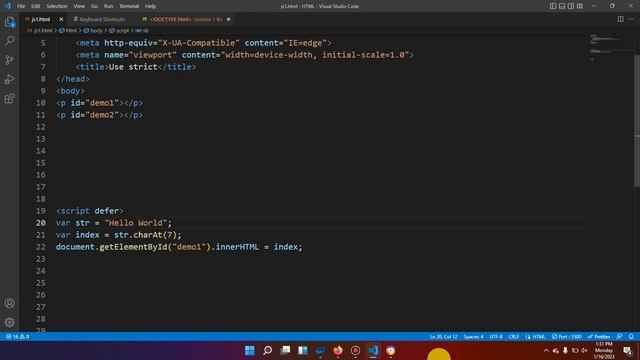The width and height of the screenshot is (640, 360).
Task: Click Port : 5500 Live Server button
Action: [x=567, y=337]
